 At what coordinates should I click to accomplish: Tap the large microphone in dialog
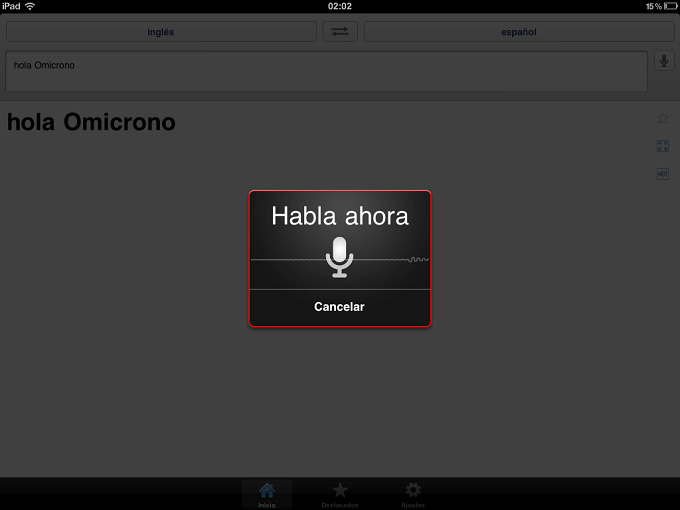click(340, 257)
